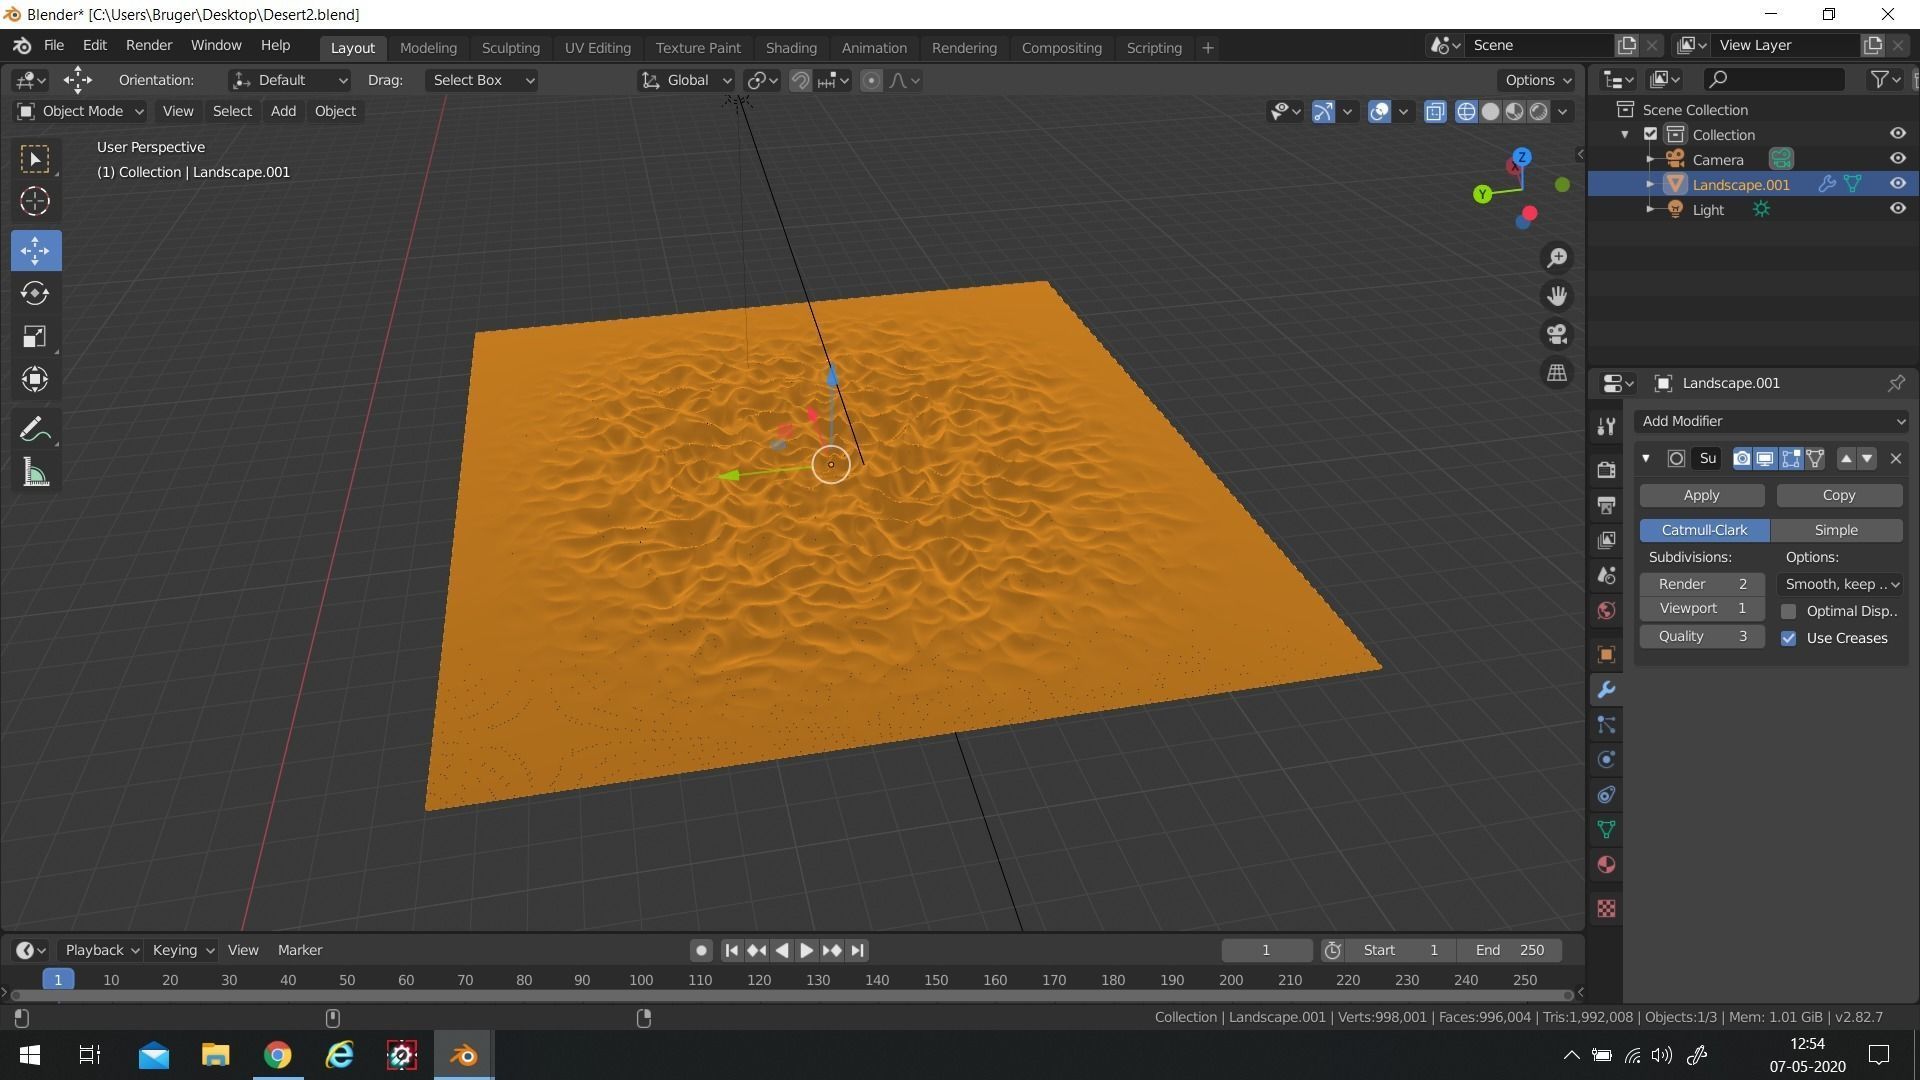Adjust the Quality value field
Screen dimensions: 1920x1080
[x=1701, y=636]
